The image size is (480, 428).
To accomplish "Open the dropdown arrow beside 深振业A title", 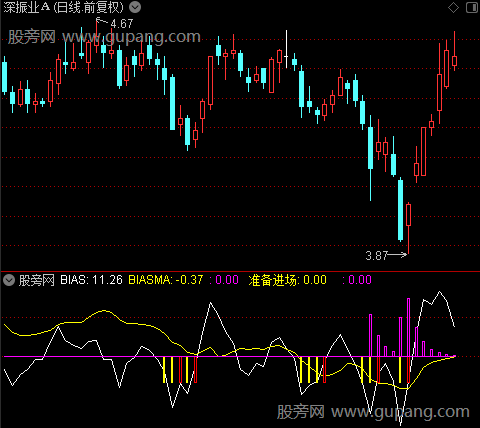I will [135, 7].
